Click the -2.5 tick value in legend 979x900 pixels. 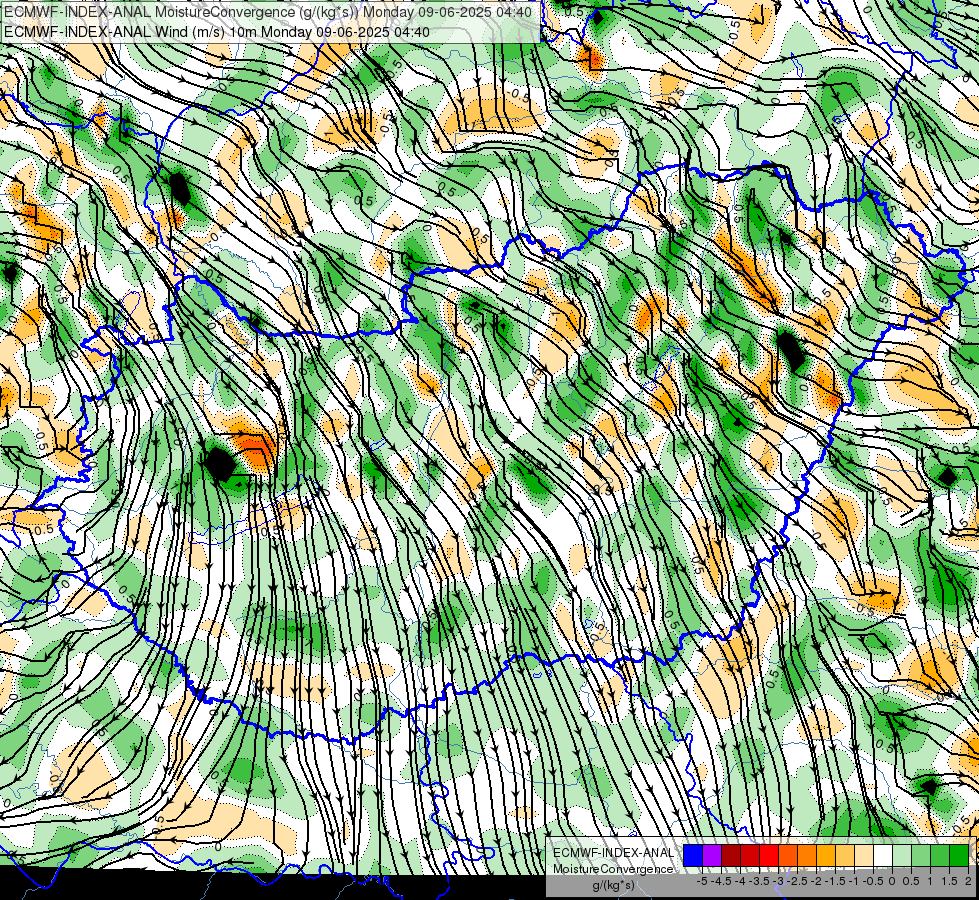[797, 881]
